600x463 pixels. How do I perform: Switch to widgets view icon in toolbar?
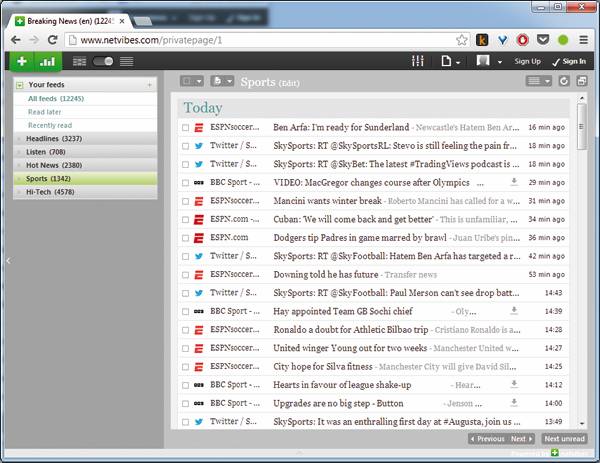coord(79,61)
